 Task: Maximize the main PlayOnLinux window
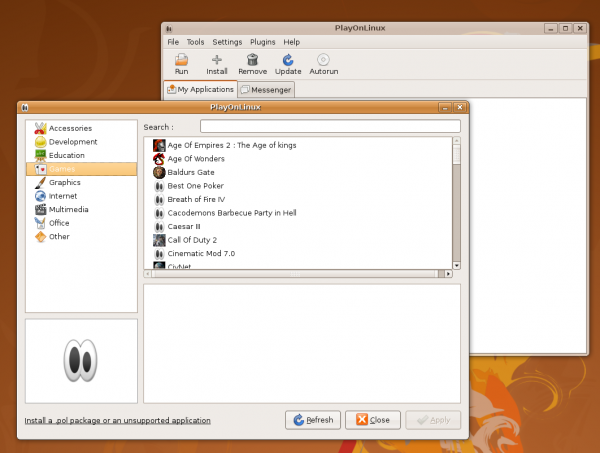(x=565, y=28)
